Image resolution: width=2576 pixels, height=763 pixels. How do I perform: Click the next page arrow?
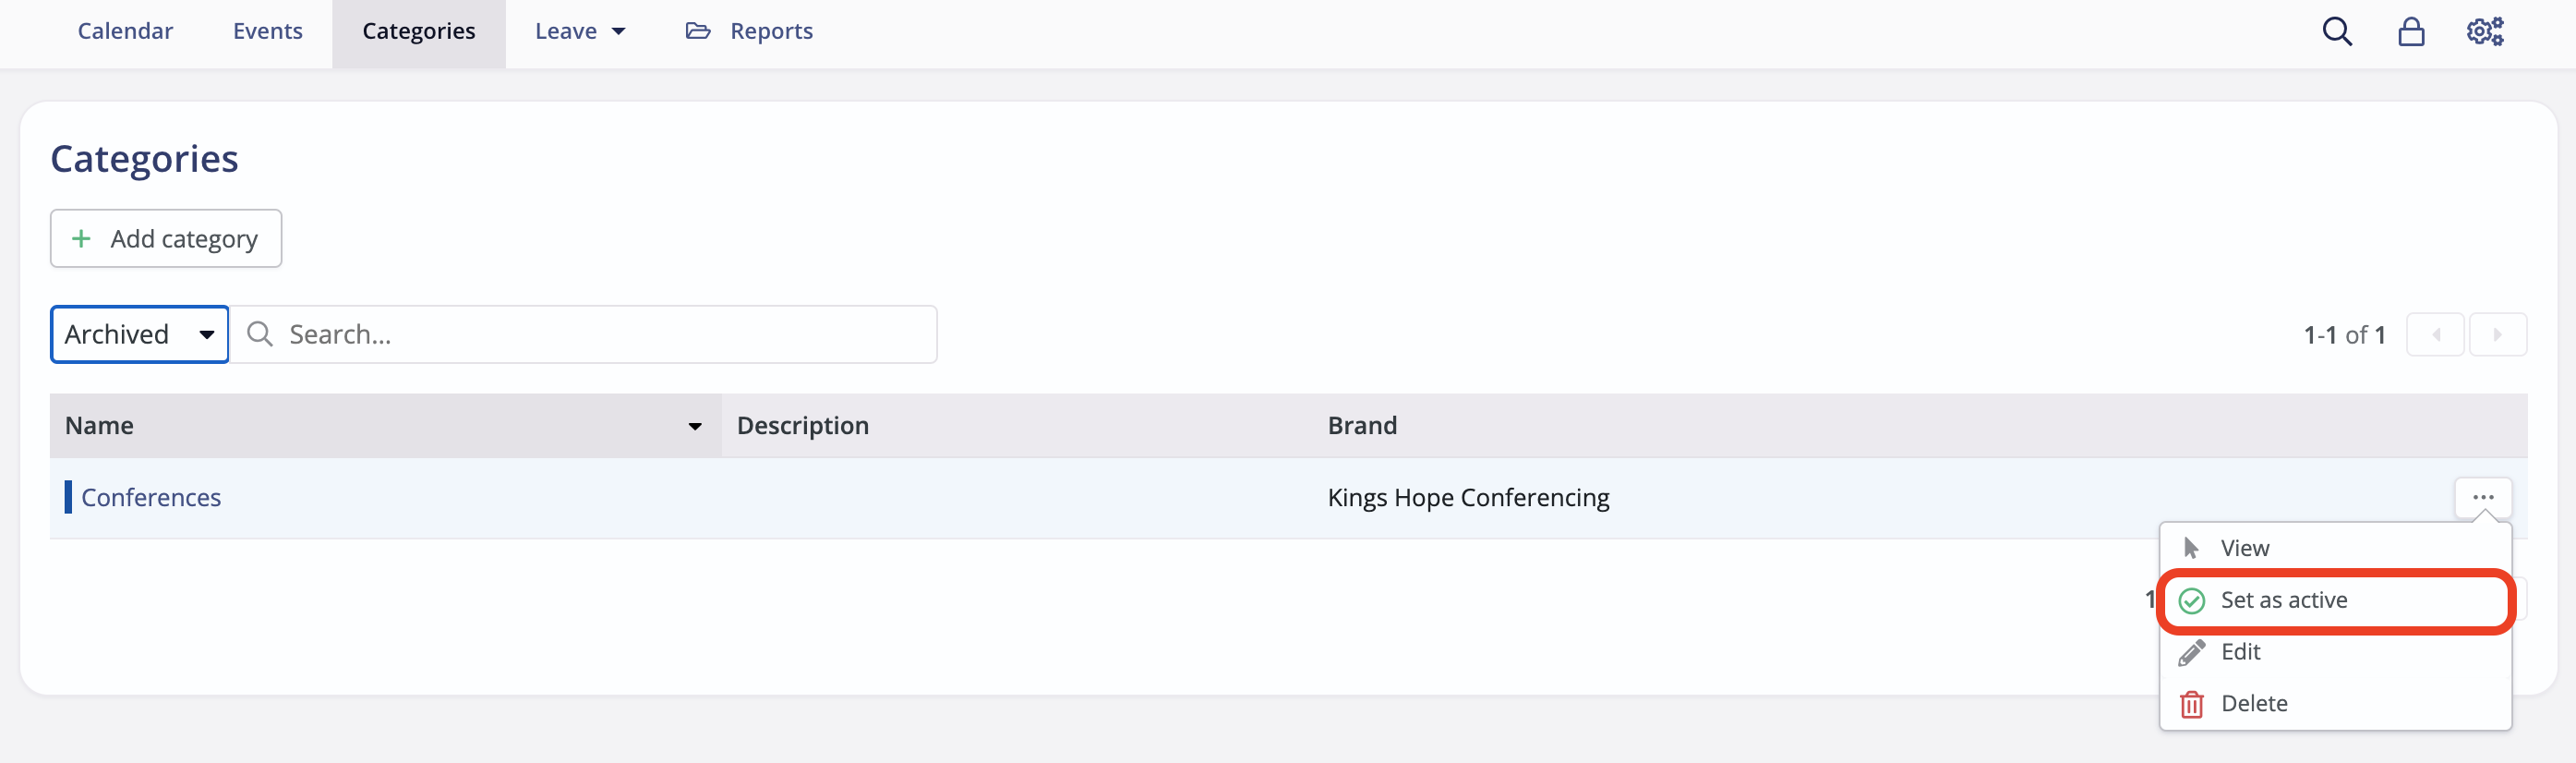[x=2497, y=334]
